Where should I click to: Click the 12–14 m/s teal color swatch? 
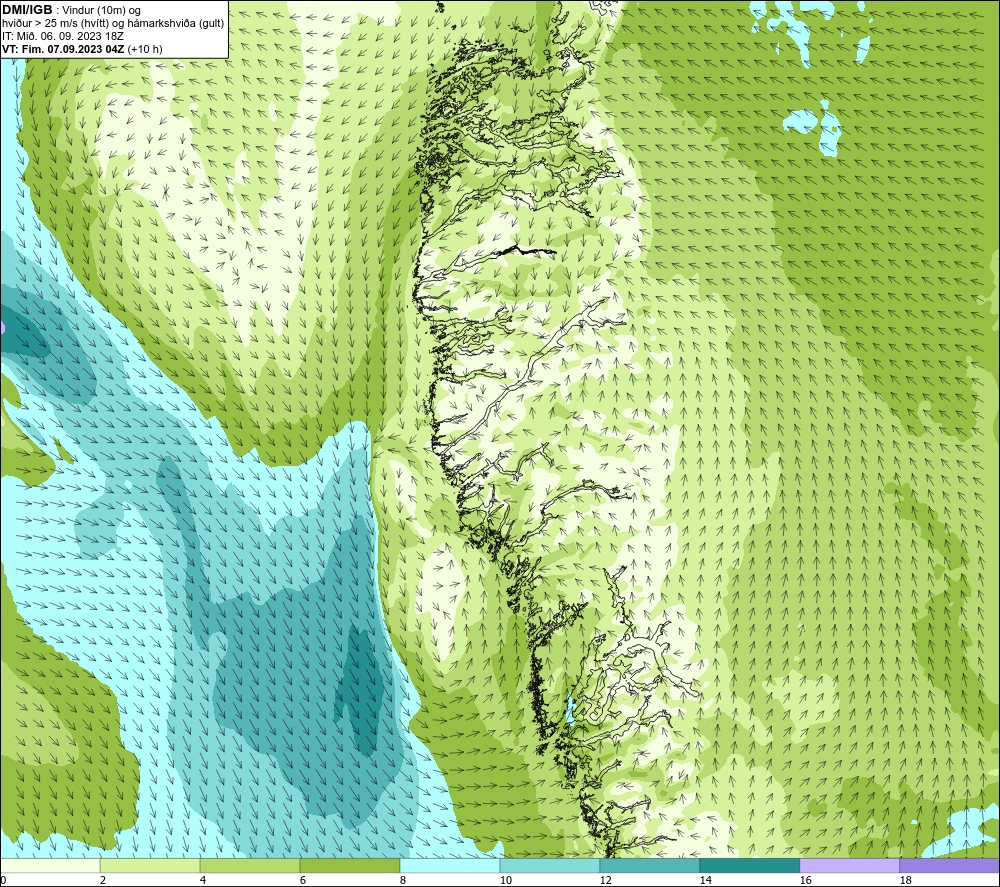coord(649,865)
